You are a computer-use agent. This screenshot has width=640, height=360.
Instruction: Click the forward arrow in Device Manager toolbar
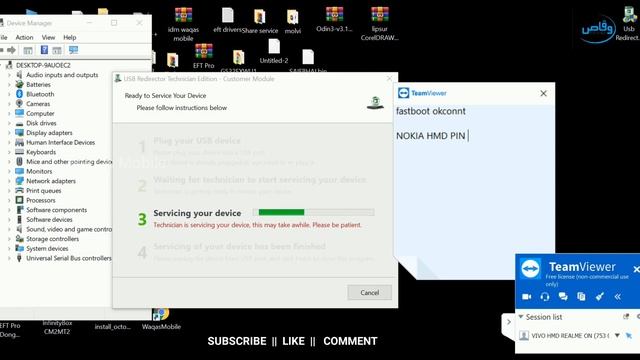click(x=11, y=50)
